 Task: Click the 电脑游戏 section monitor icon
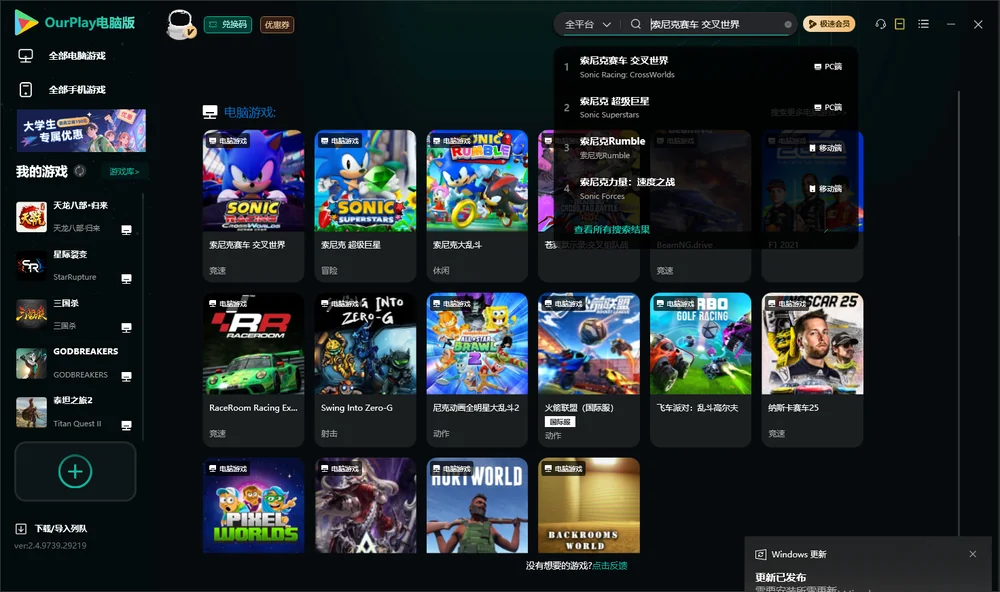[210, 112]
